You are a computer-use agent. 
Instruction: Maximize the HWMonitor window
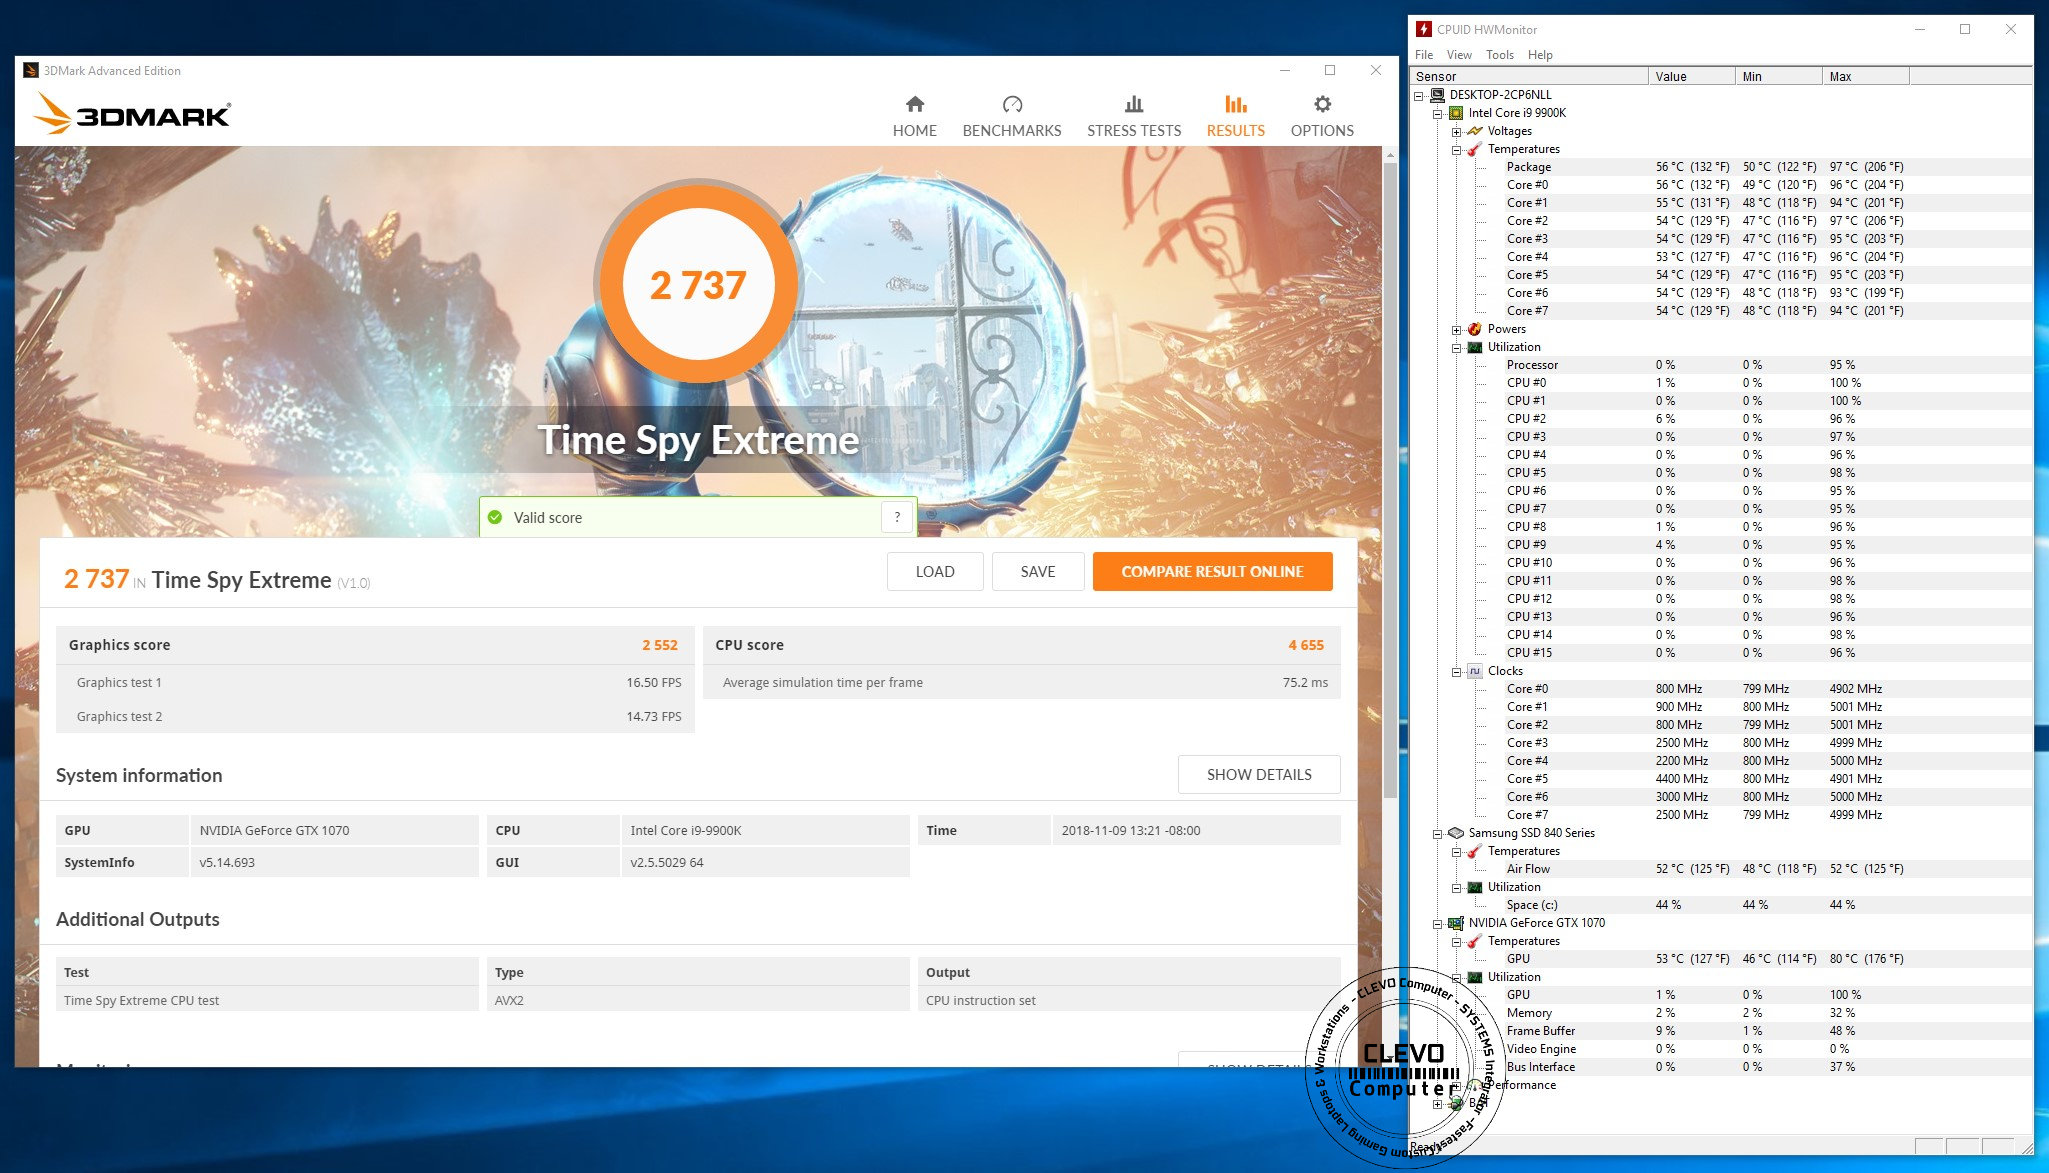tap(1965, 29)
